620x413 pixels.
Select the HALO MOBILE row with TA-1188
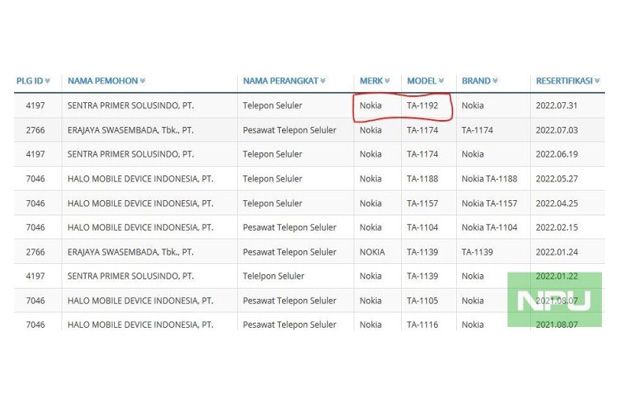tap(309, 179)
